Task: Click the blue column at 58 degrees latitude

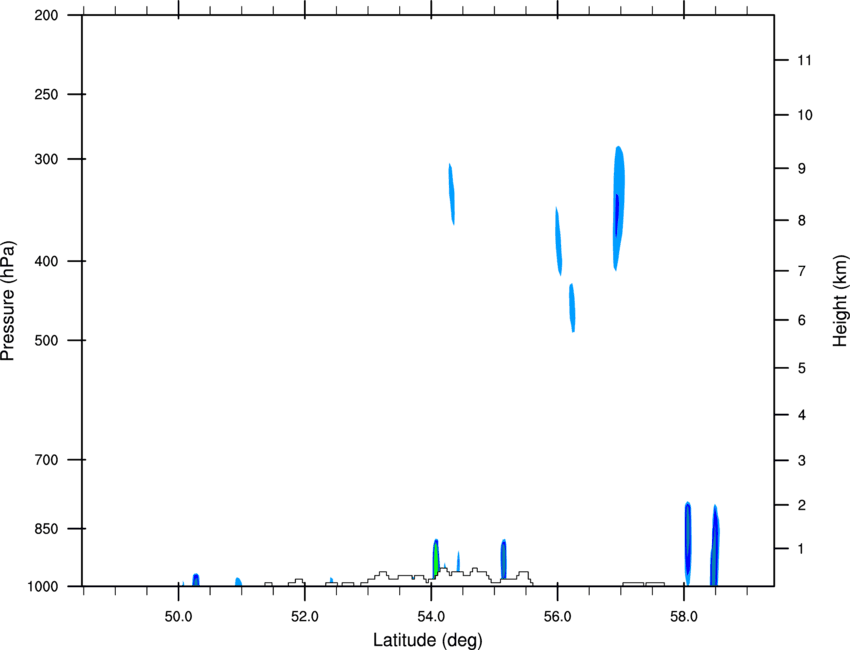Action: pos(688,543)
